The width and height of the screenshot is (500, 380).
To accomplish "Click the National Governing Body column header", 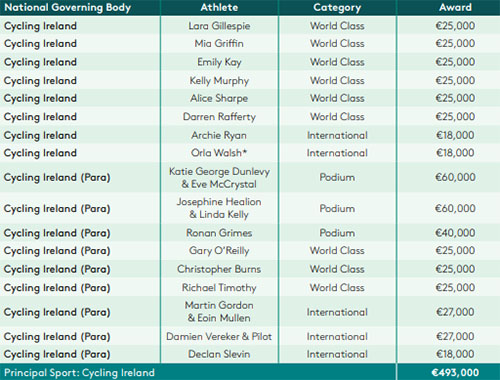I will (68, 8).
